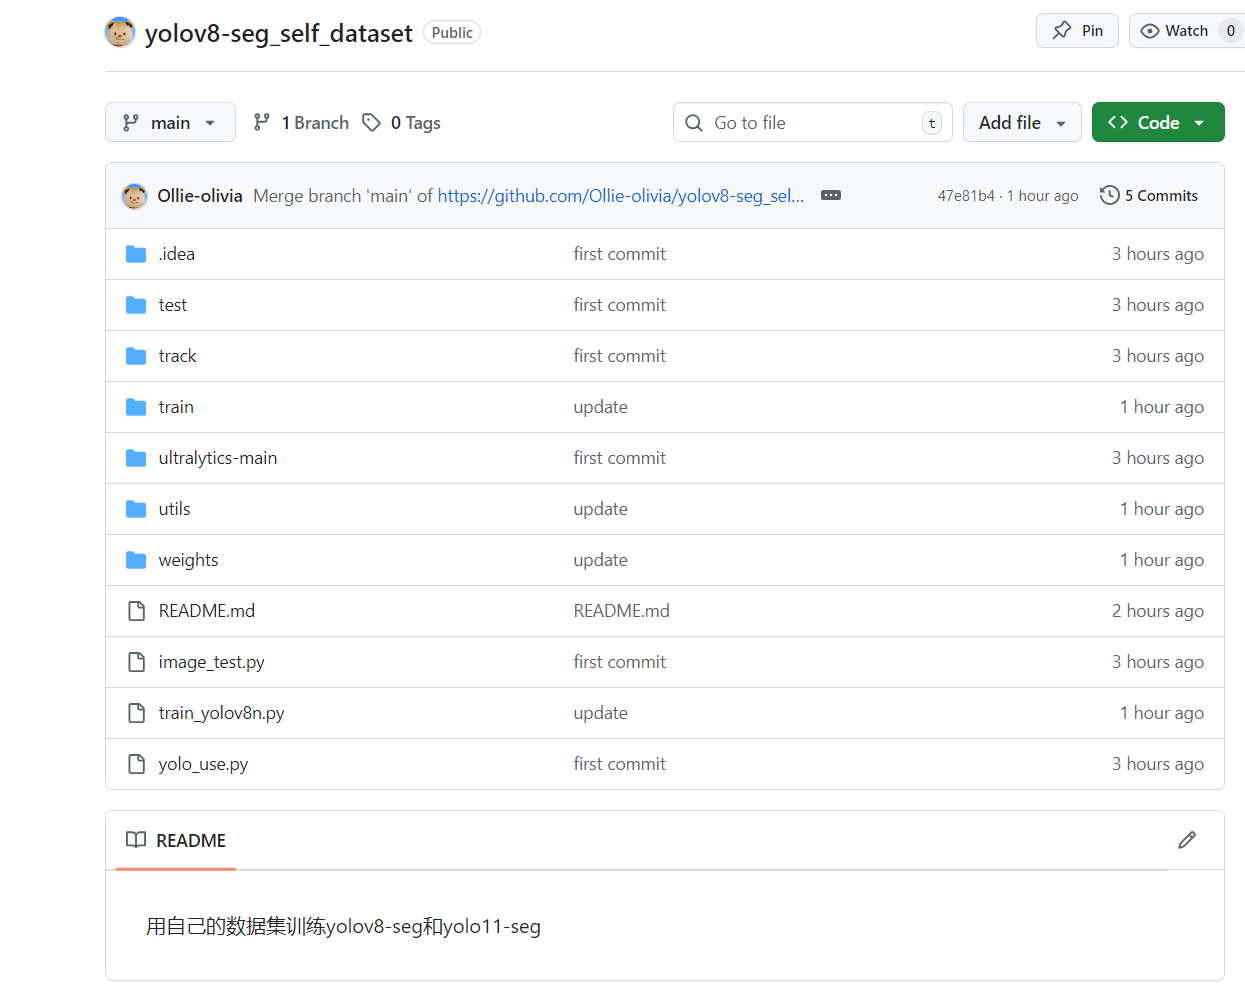Click the folder icon next to track
The image size is (1245, 993).
click(136, 356)
